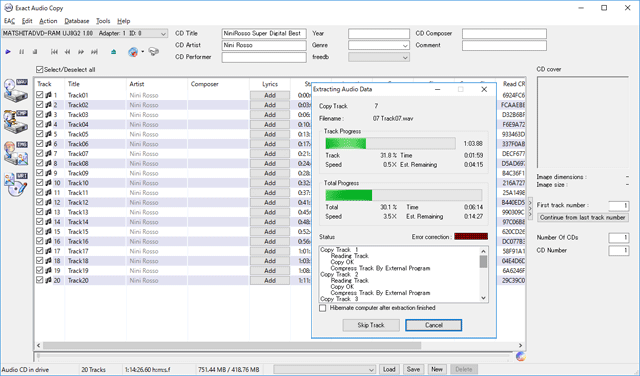Click track list right scroll arrow

(520, 345)
